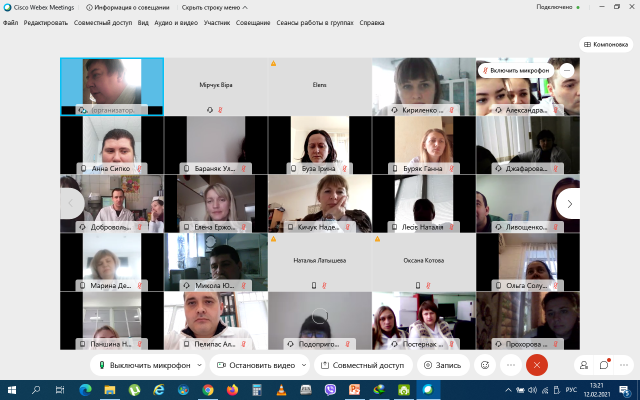Open participants panel icon
The image size is (640, 400).
point(584,365)
